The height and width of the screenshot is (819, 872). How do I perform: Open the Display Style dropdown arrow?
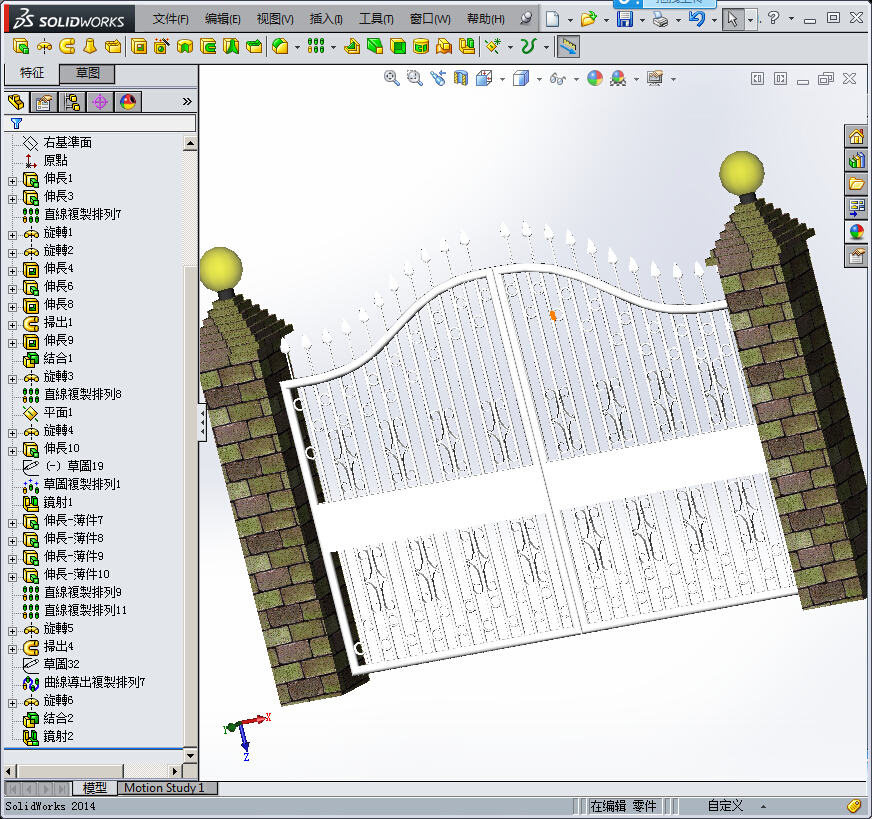click(538, 78)
